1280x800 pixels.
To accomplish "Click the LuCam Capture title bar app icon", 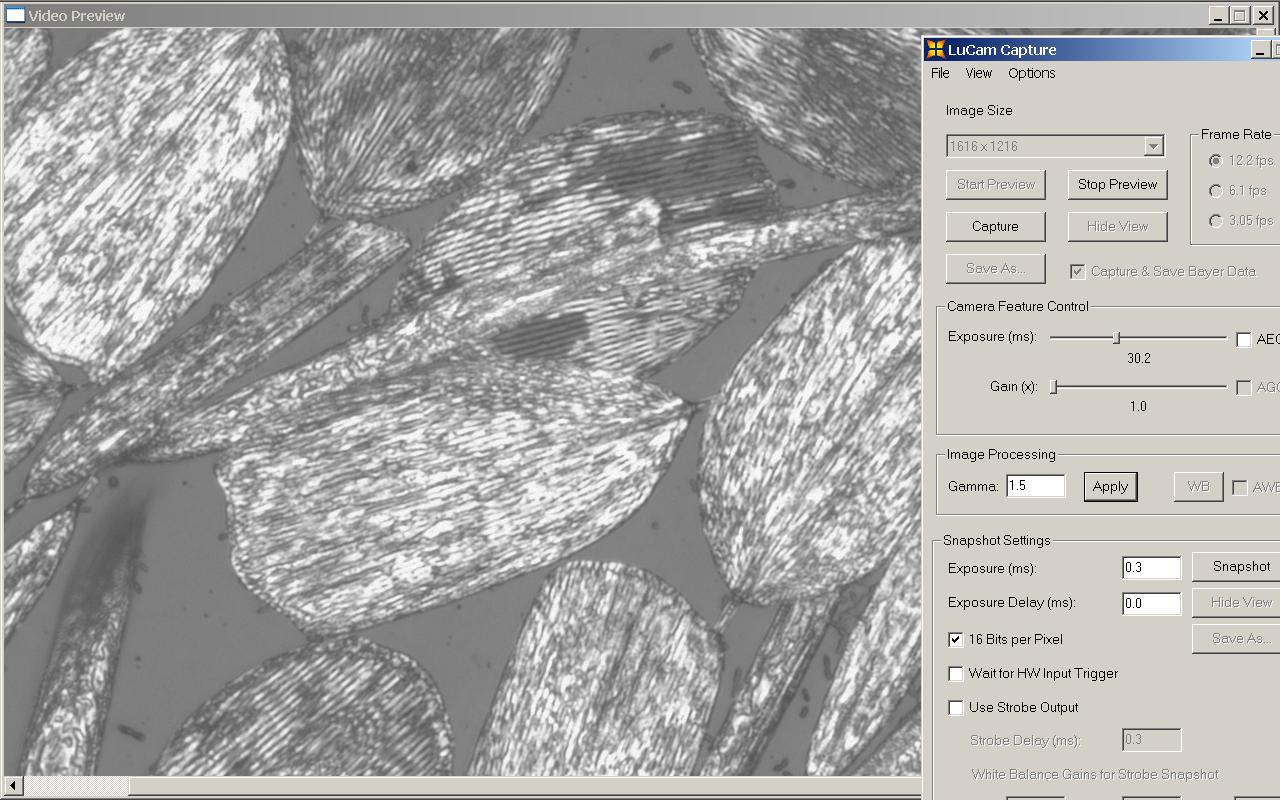I will pos(935,49).
